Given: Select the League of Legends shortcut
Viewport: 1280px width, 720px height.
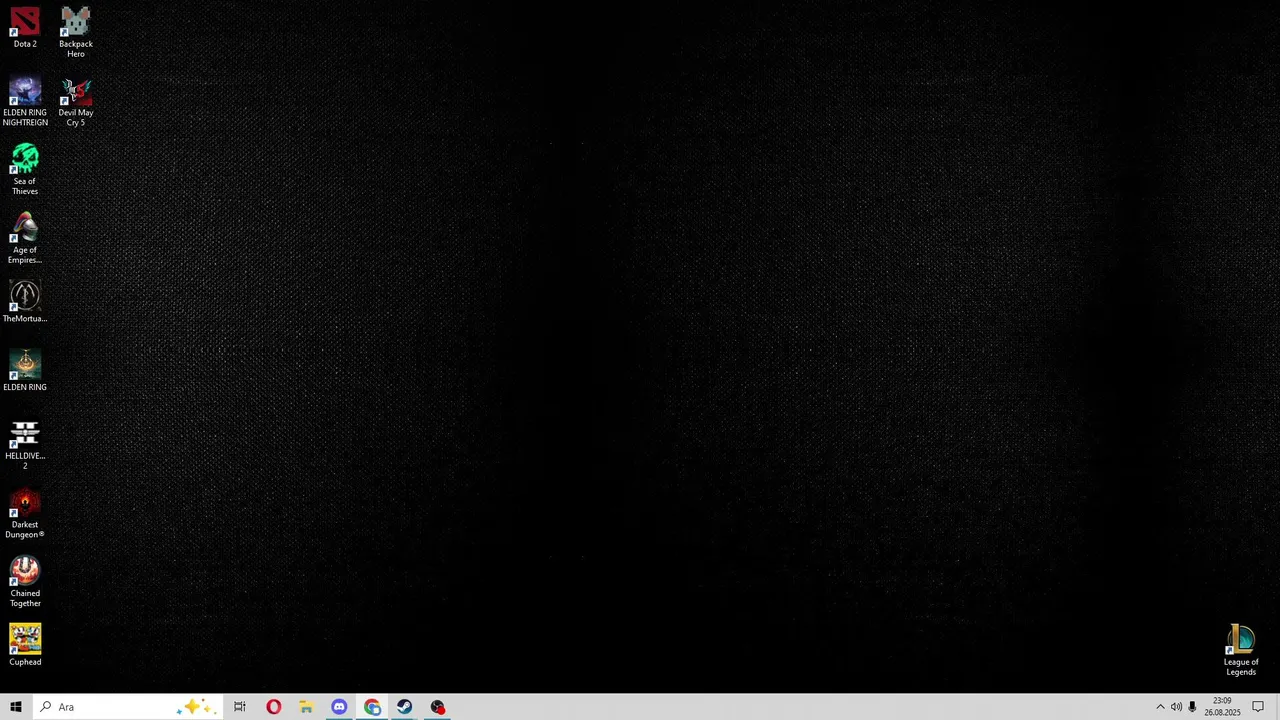Looking at the screenshot, I should click(x=1241, y=651).
